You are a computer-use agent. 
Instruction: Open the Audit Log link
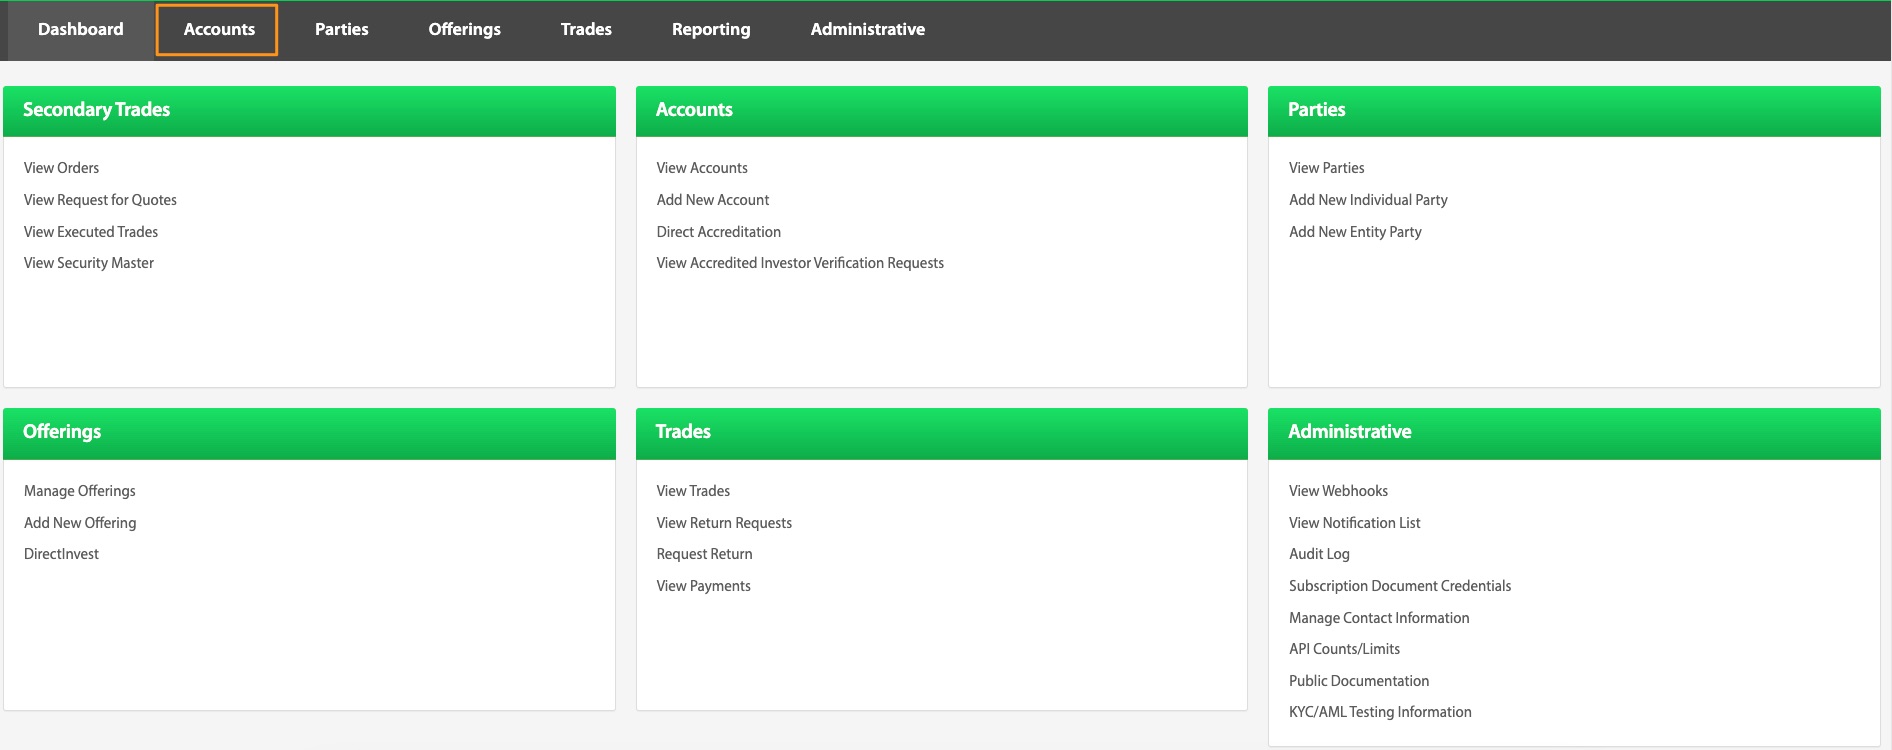point(1319,554)
